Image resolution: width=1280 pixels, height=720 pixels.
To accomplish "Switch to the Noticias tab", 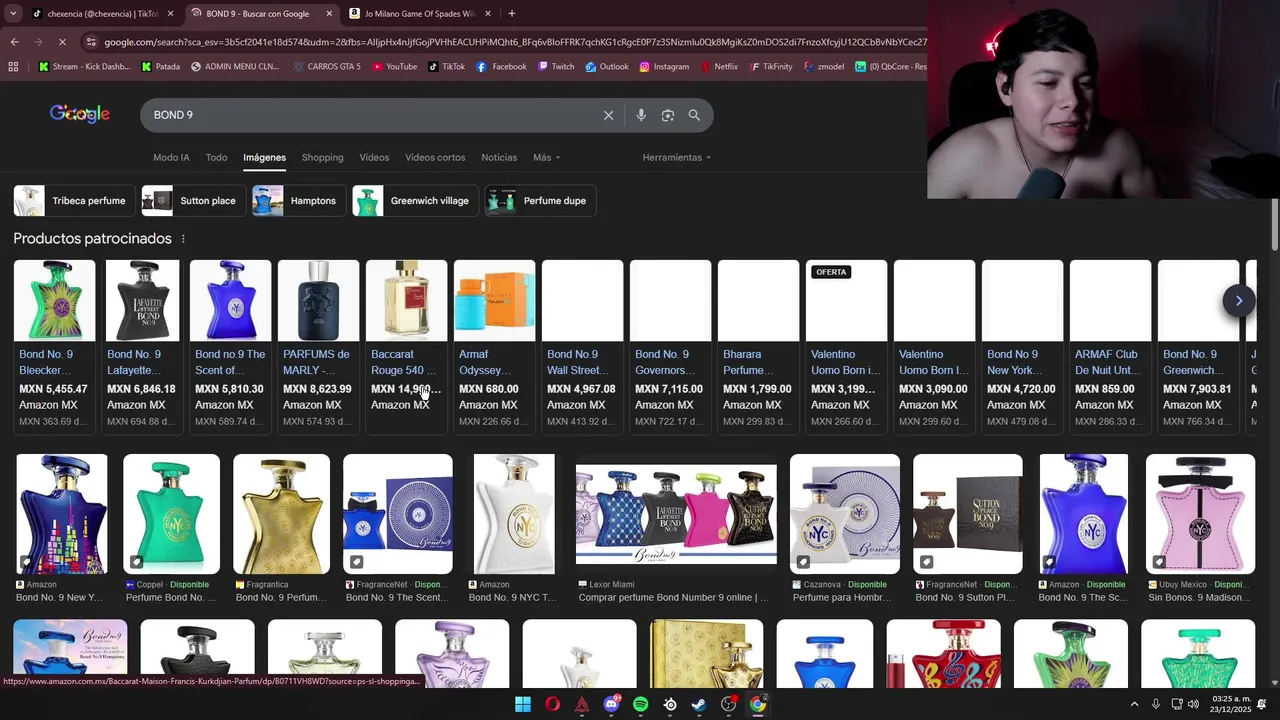I will tap(499, 158).
